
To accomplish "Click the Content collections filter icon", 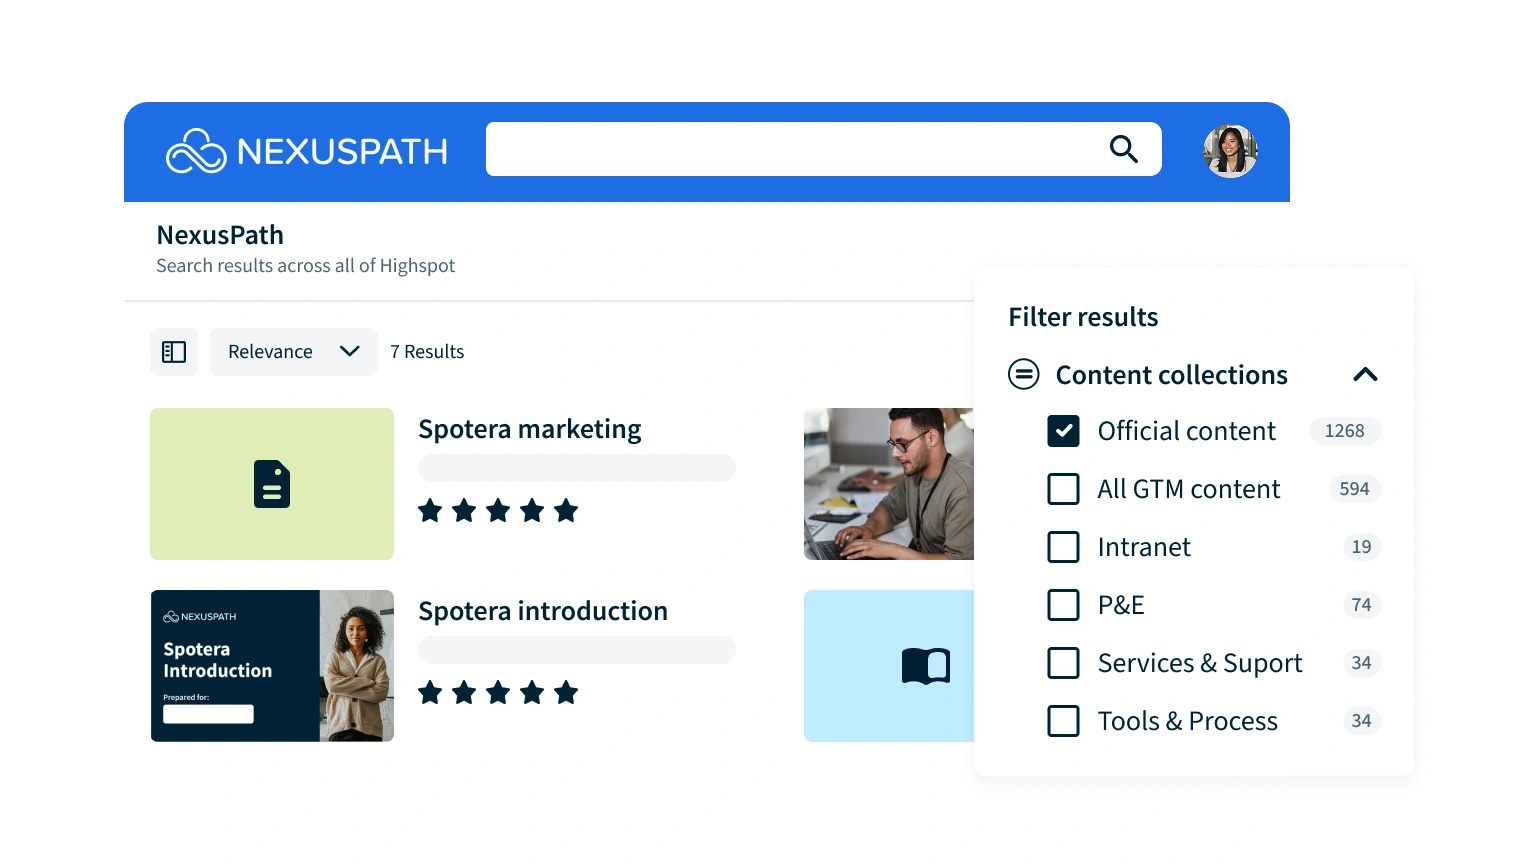I will click(x=1023, y=375).
